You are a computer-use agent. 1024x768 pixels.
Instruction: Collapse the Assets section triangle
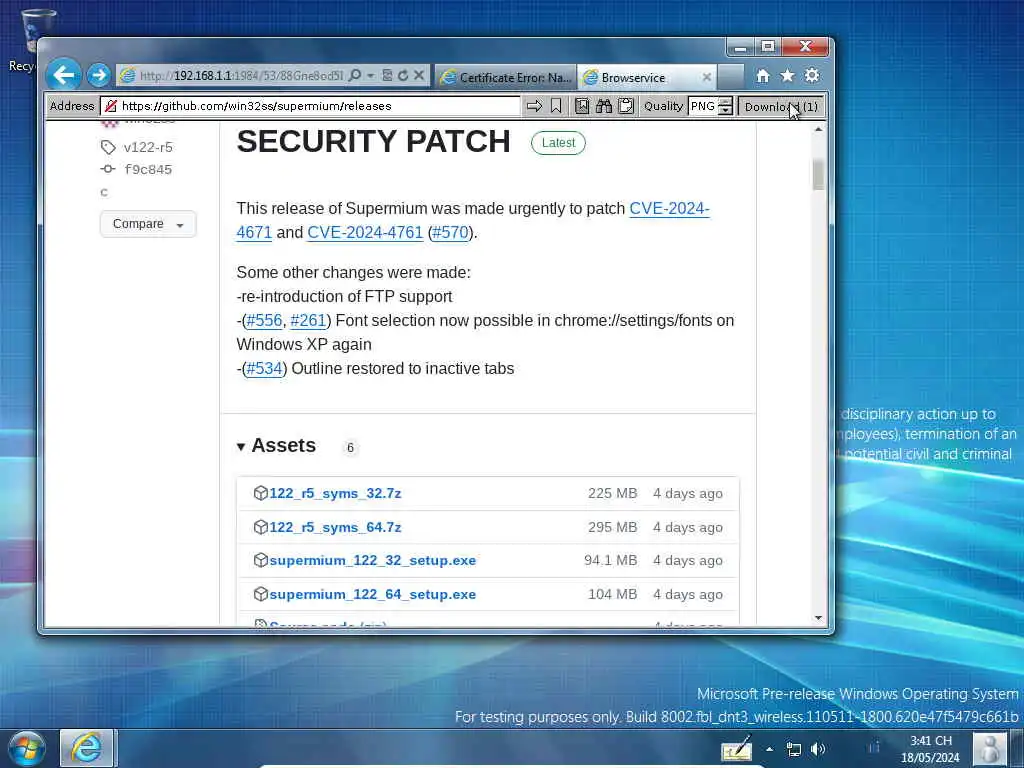pos(241,447)
